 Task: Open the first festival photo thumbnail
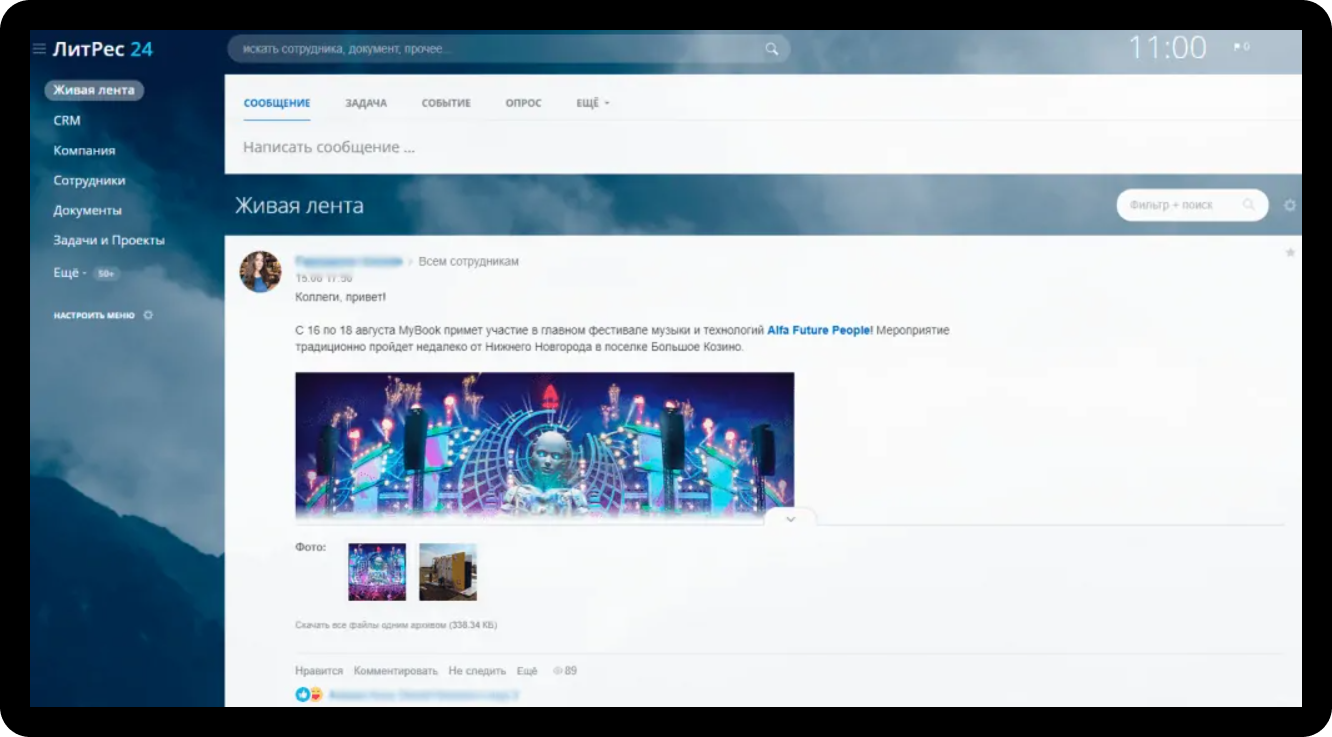point(377,572)
